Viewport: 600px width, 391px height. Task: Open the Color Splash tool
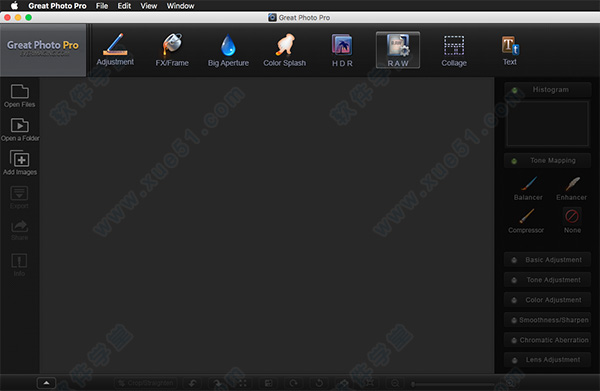tap(284, 50)
